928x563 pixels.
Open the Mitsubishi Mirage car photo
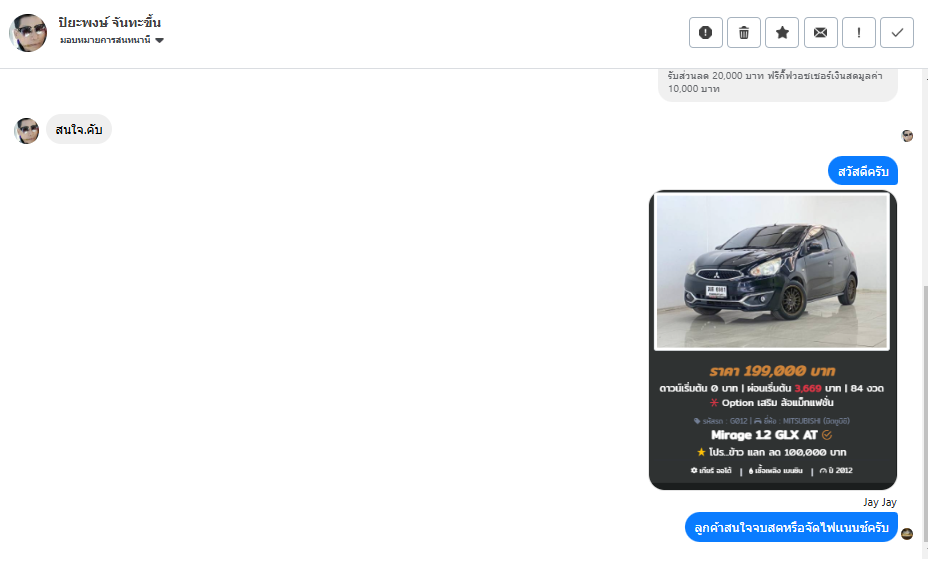(772, 271)
